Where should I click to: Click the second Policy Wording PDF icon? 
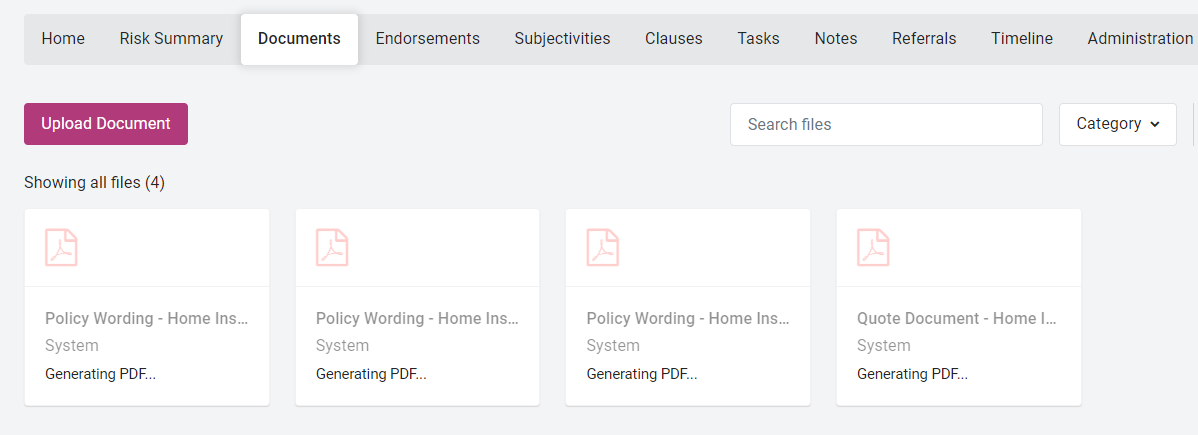[x=332, y=247]
